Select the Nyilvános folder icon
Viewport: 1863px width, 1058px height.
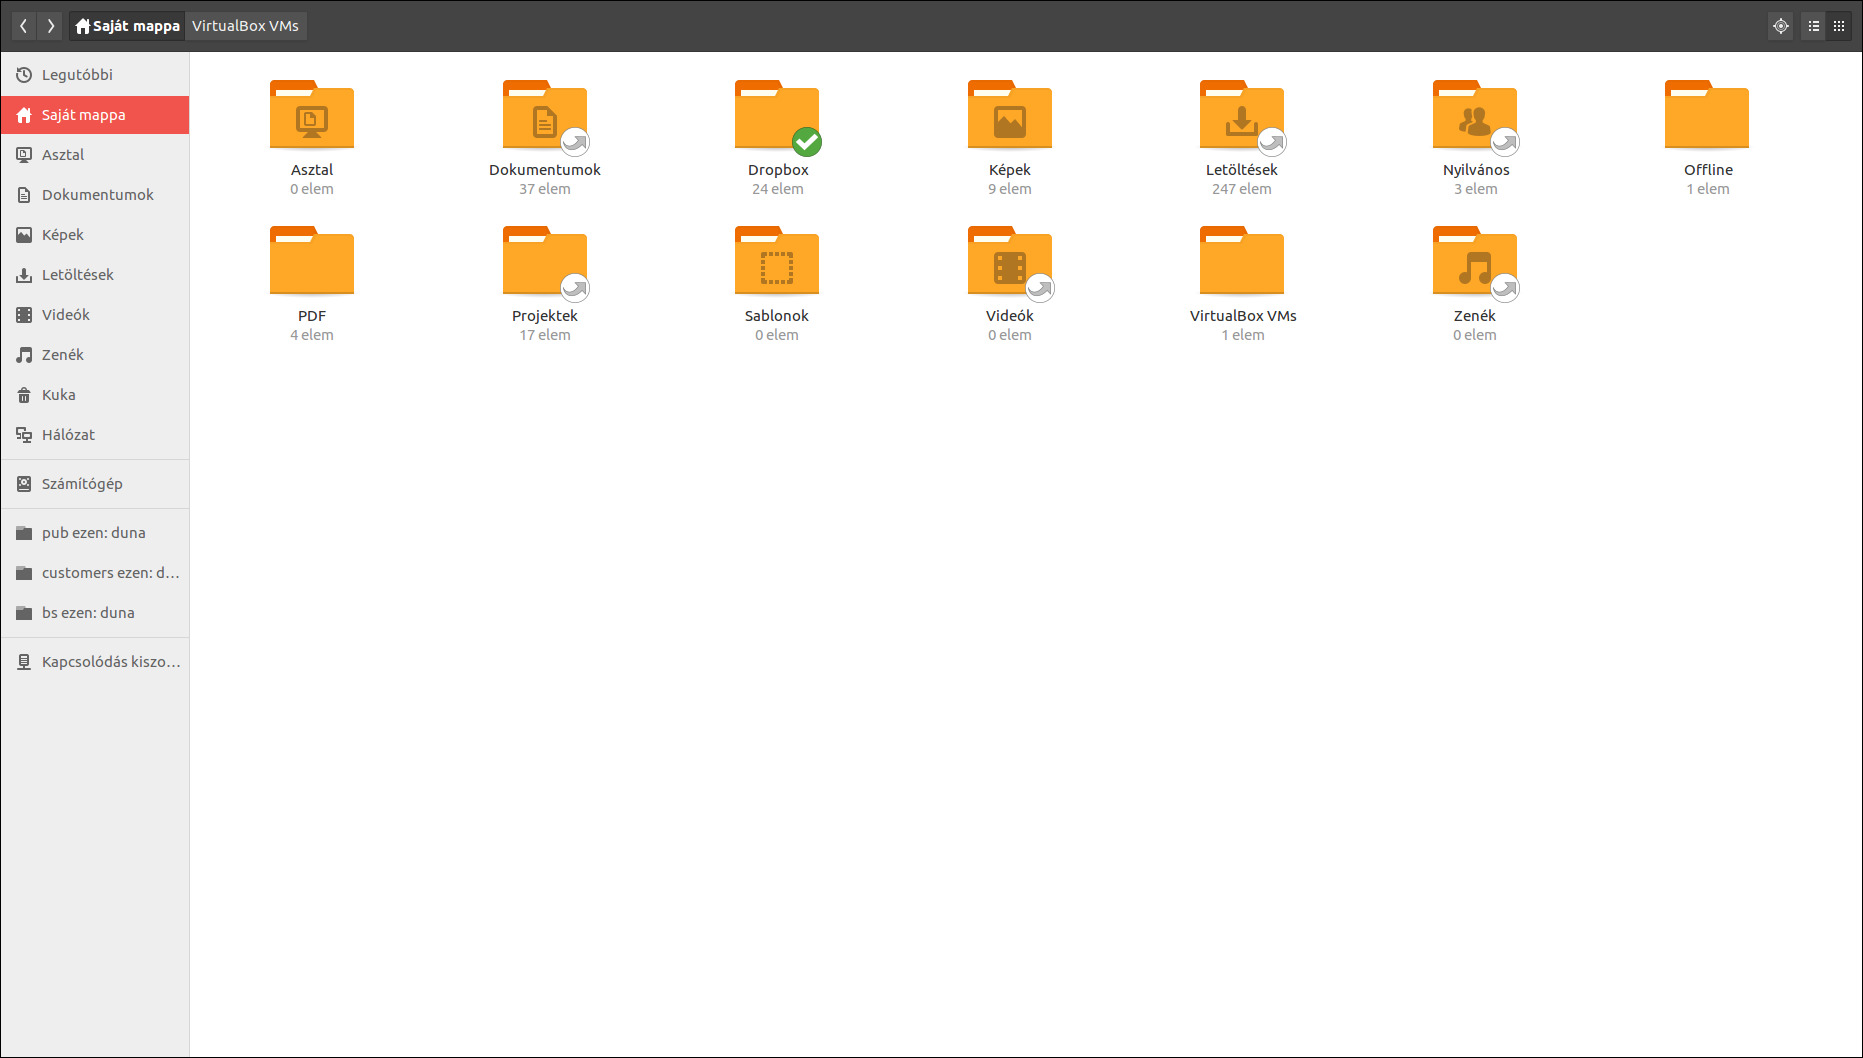(x=1475, y=115)
